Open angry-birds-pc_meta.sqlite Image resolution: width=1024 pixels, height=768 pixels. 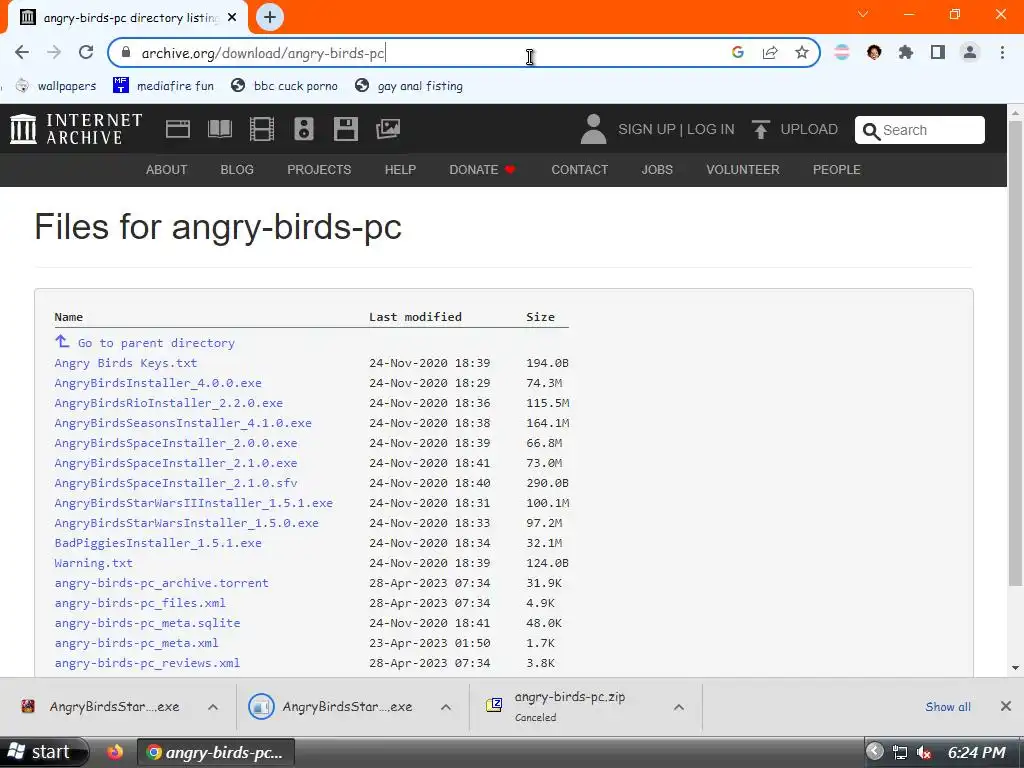tap(147, 623)
